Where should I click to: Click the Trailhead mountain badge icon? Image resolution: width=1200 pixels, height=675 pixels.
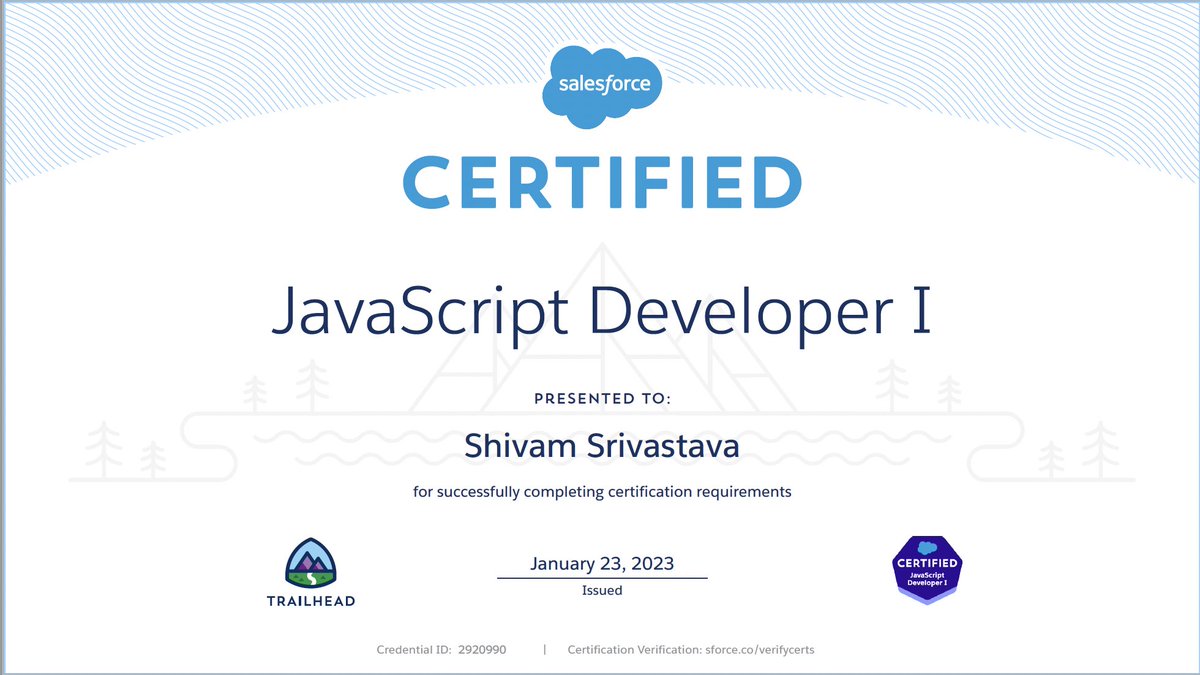311,564
